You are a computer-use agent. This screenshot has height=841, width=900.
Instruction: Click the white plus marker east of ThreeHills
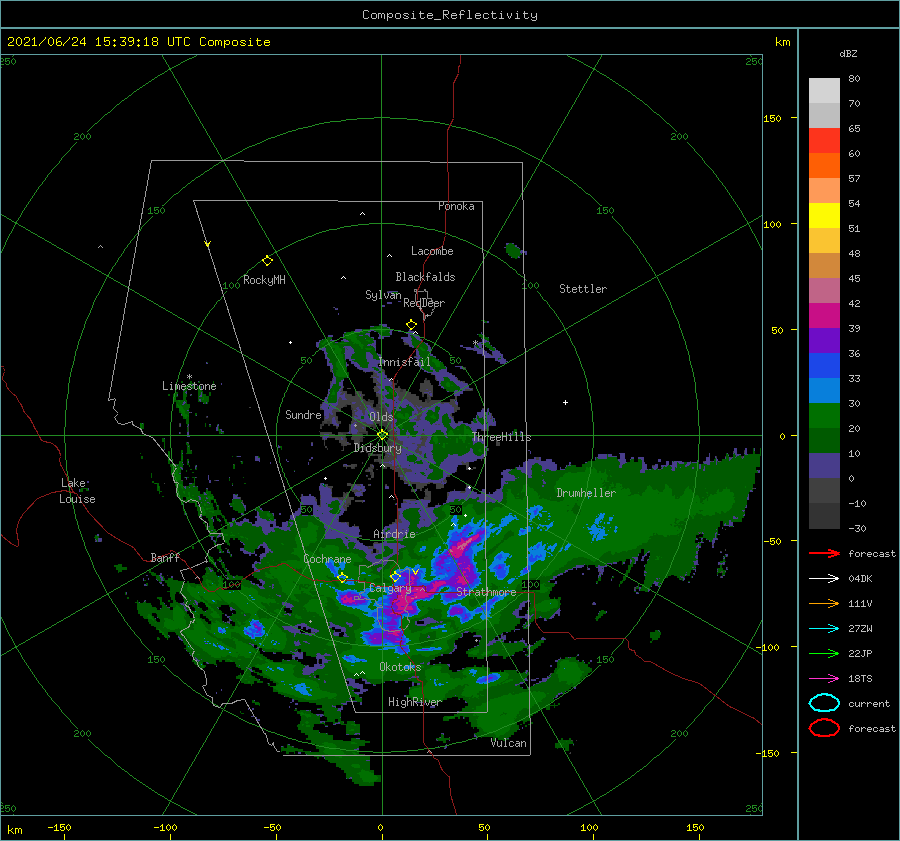coord(565,402)
